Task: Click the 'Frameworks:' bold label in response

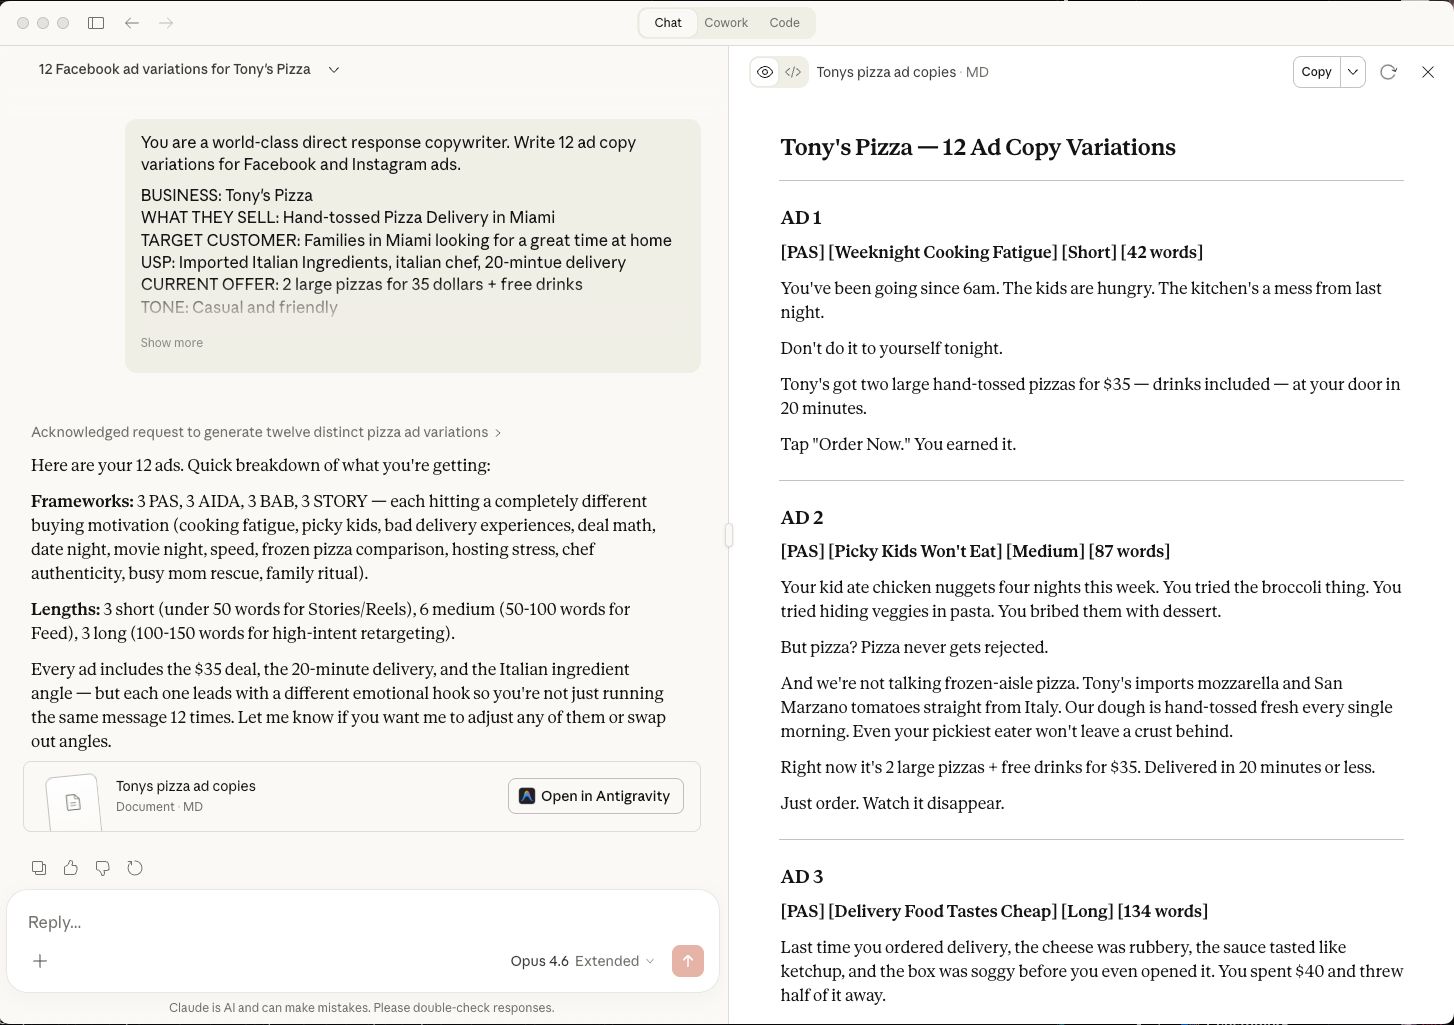Action: coord(82,501)
